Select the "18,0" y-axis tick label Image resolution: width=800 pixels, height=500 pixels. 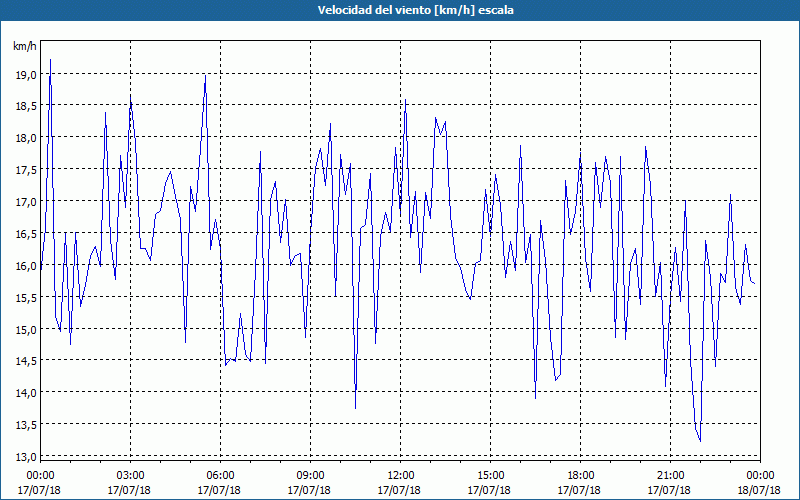(x=27, y=138)
